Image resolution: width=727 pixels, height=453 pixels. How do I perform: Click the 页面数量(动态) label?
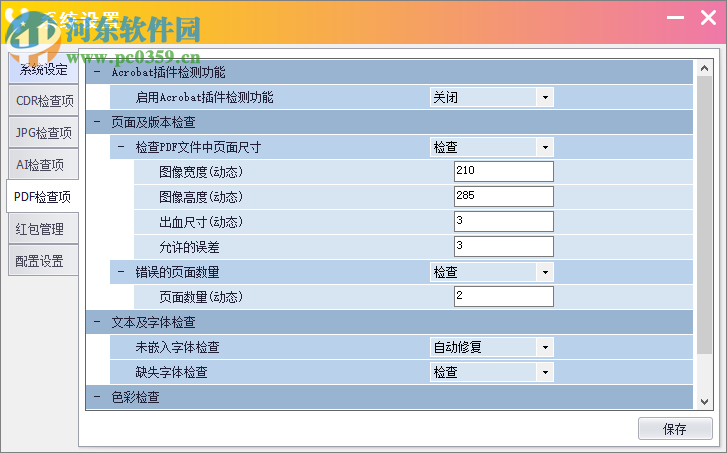(201, 297)
